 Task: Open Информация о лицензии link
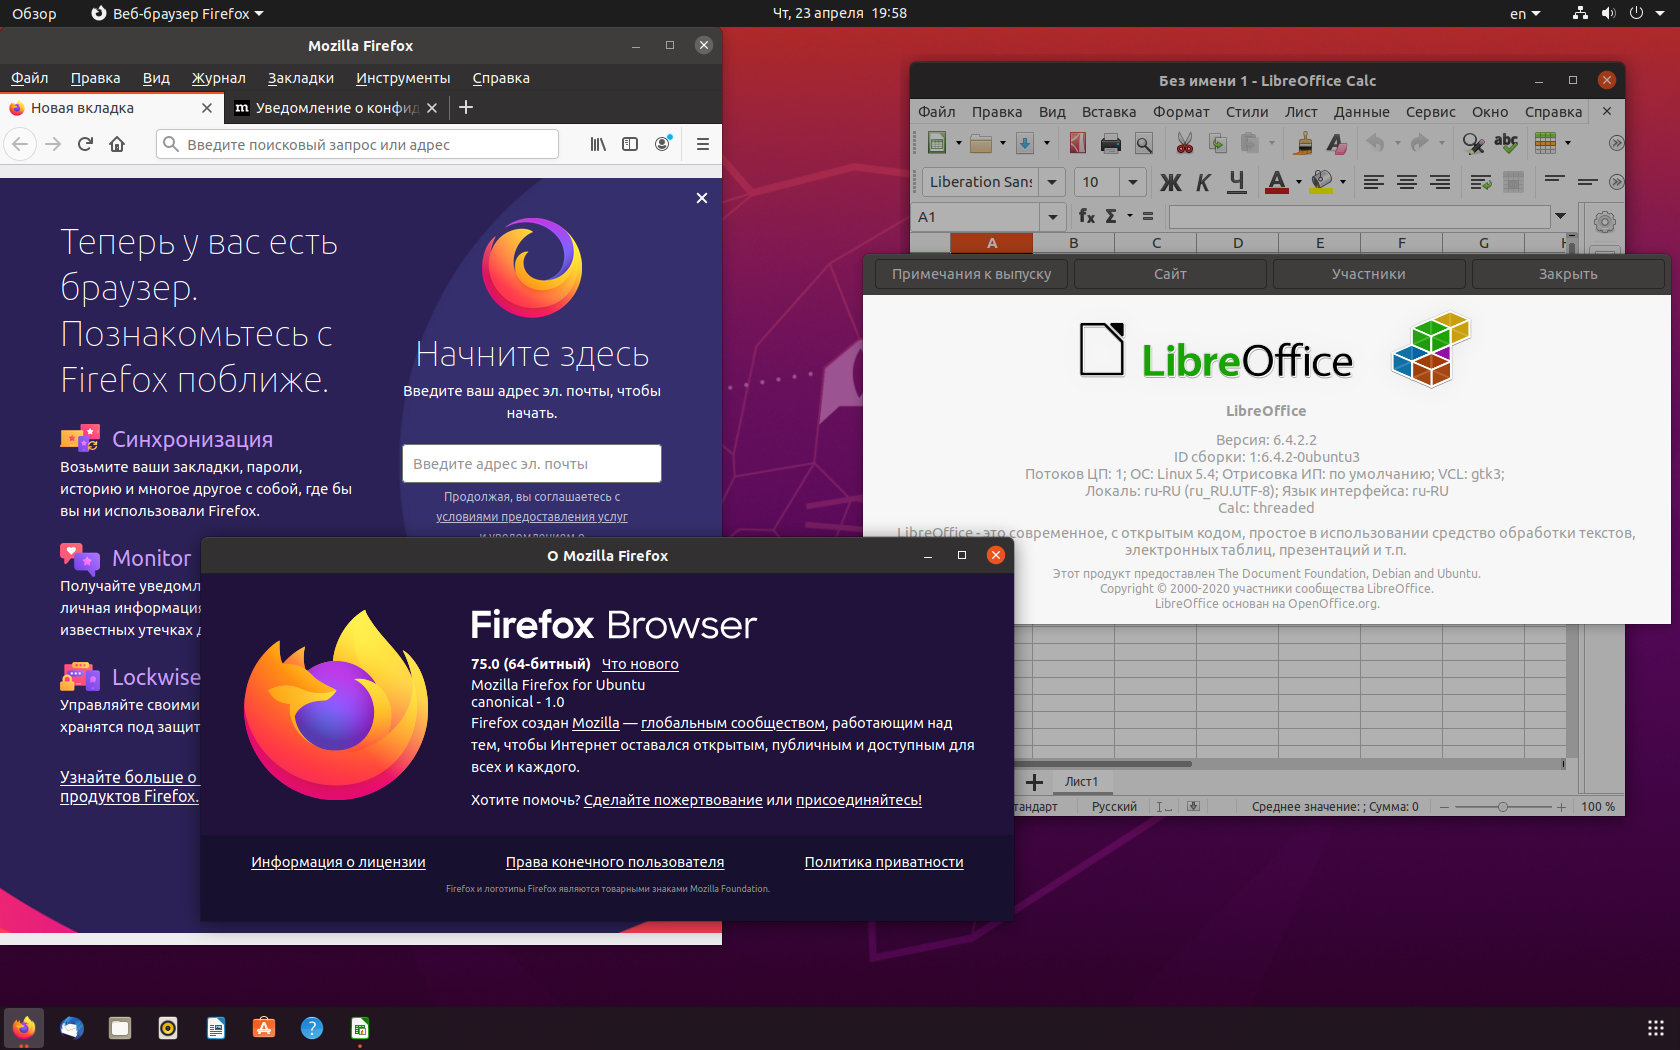(x=338, y=862)
